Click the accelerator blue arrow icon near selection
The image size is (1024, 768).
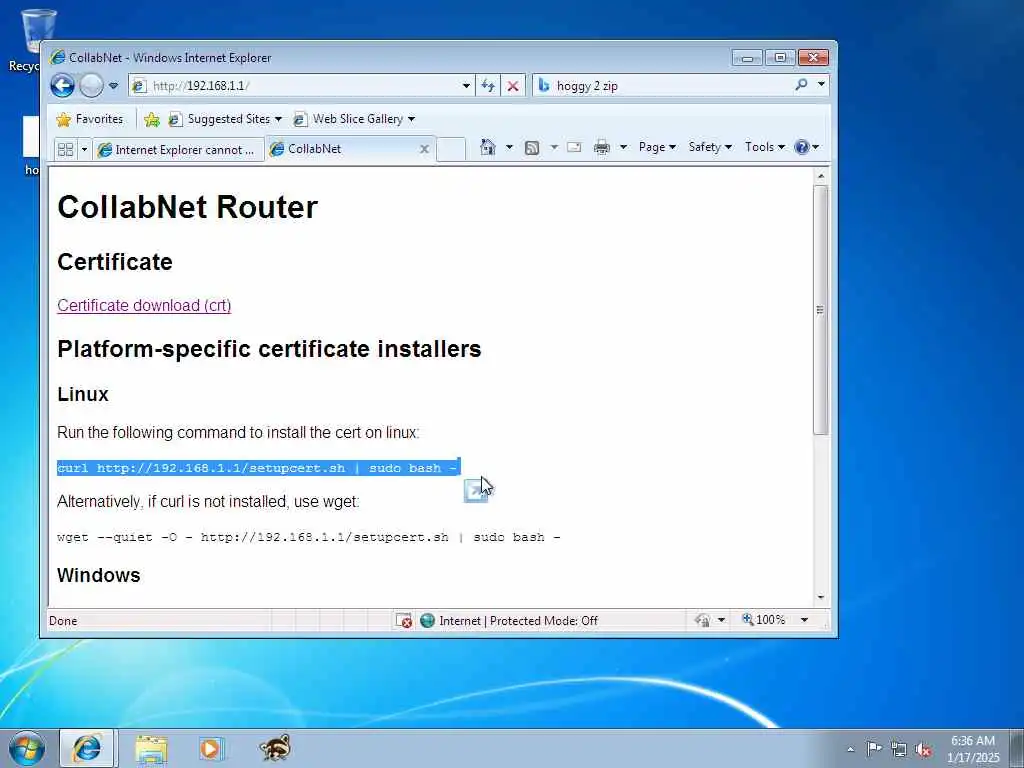475,491
